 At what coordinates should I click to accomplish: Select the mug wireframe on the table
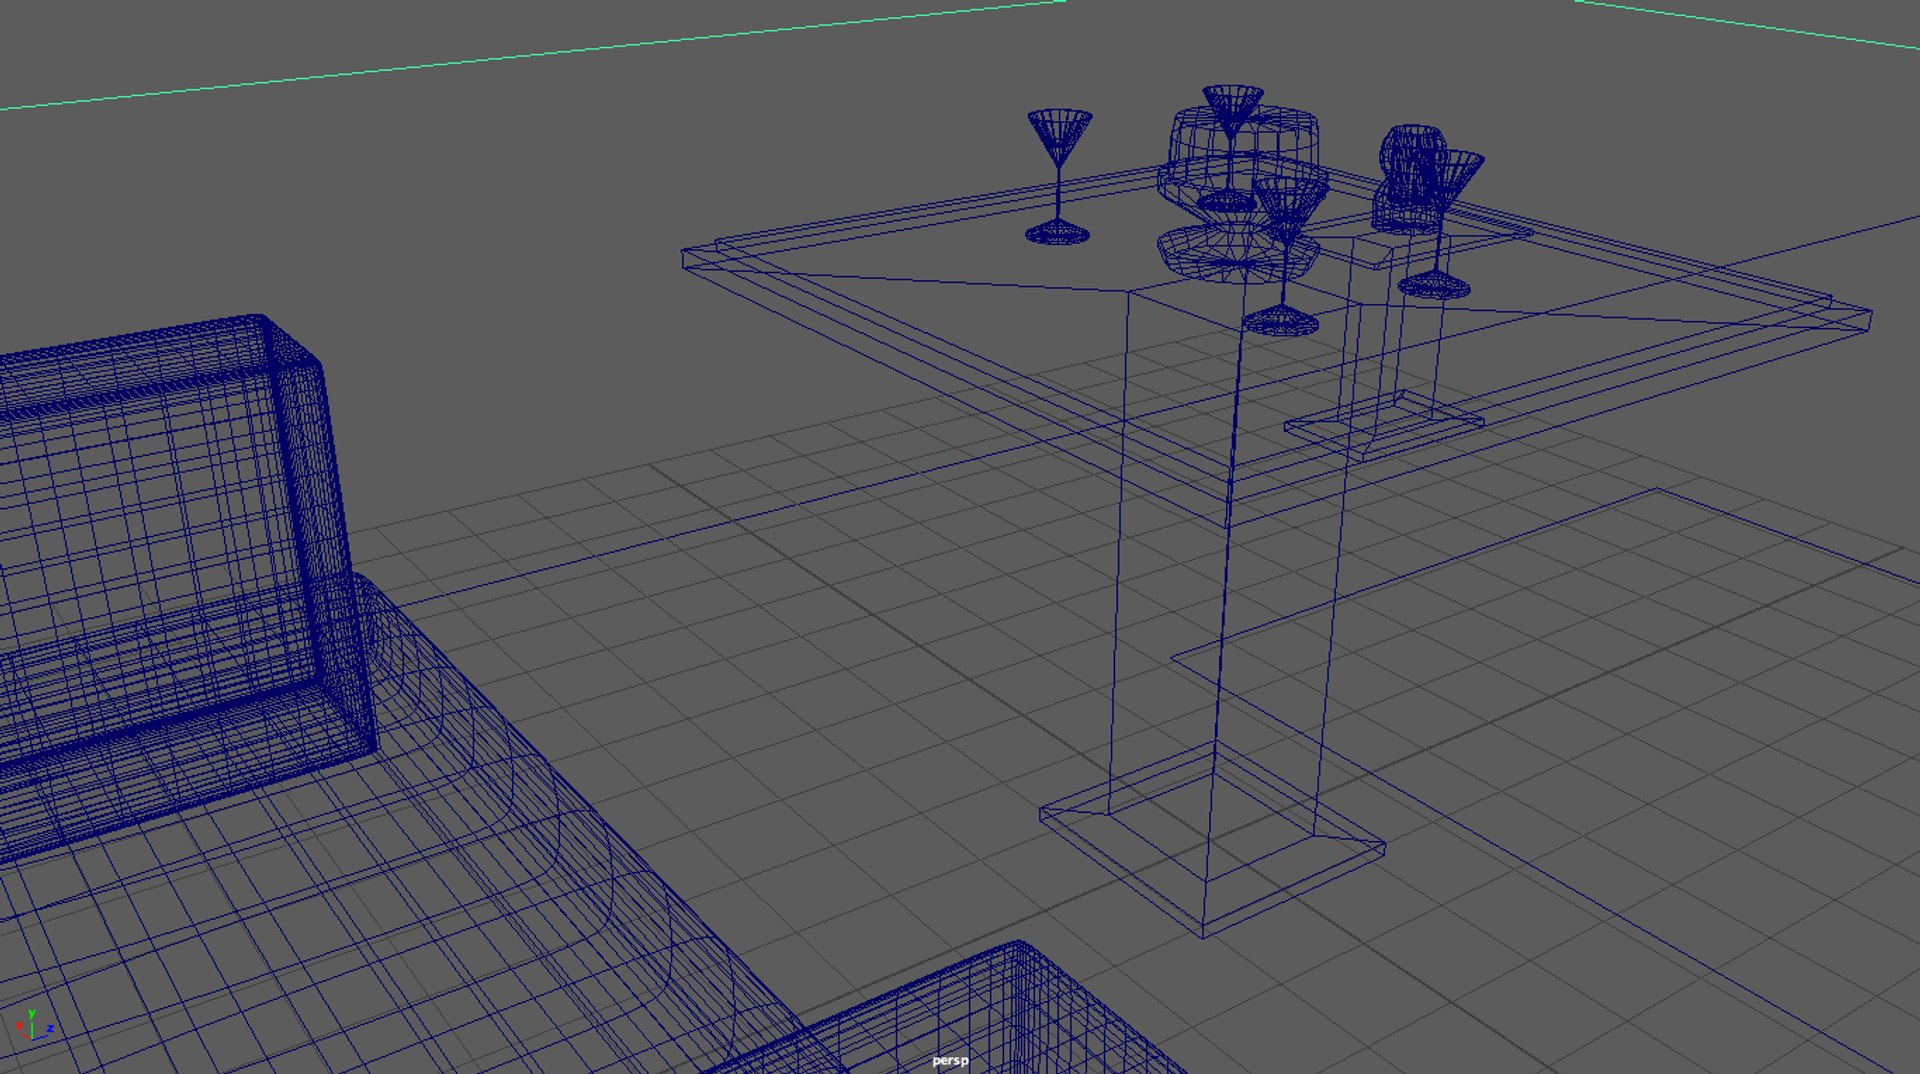pyautogui.click(x=1409, y=178)
